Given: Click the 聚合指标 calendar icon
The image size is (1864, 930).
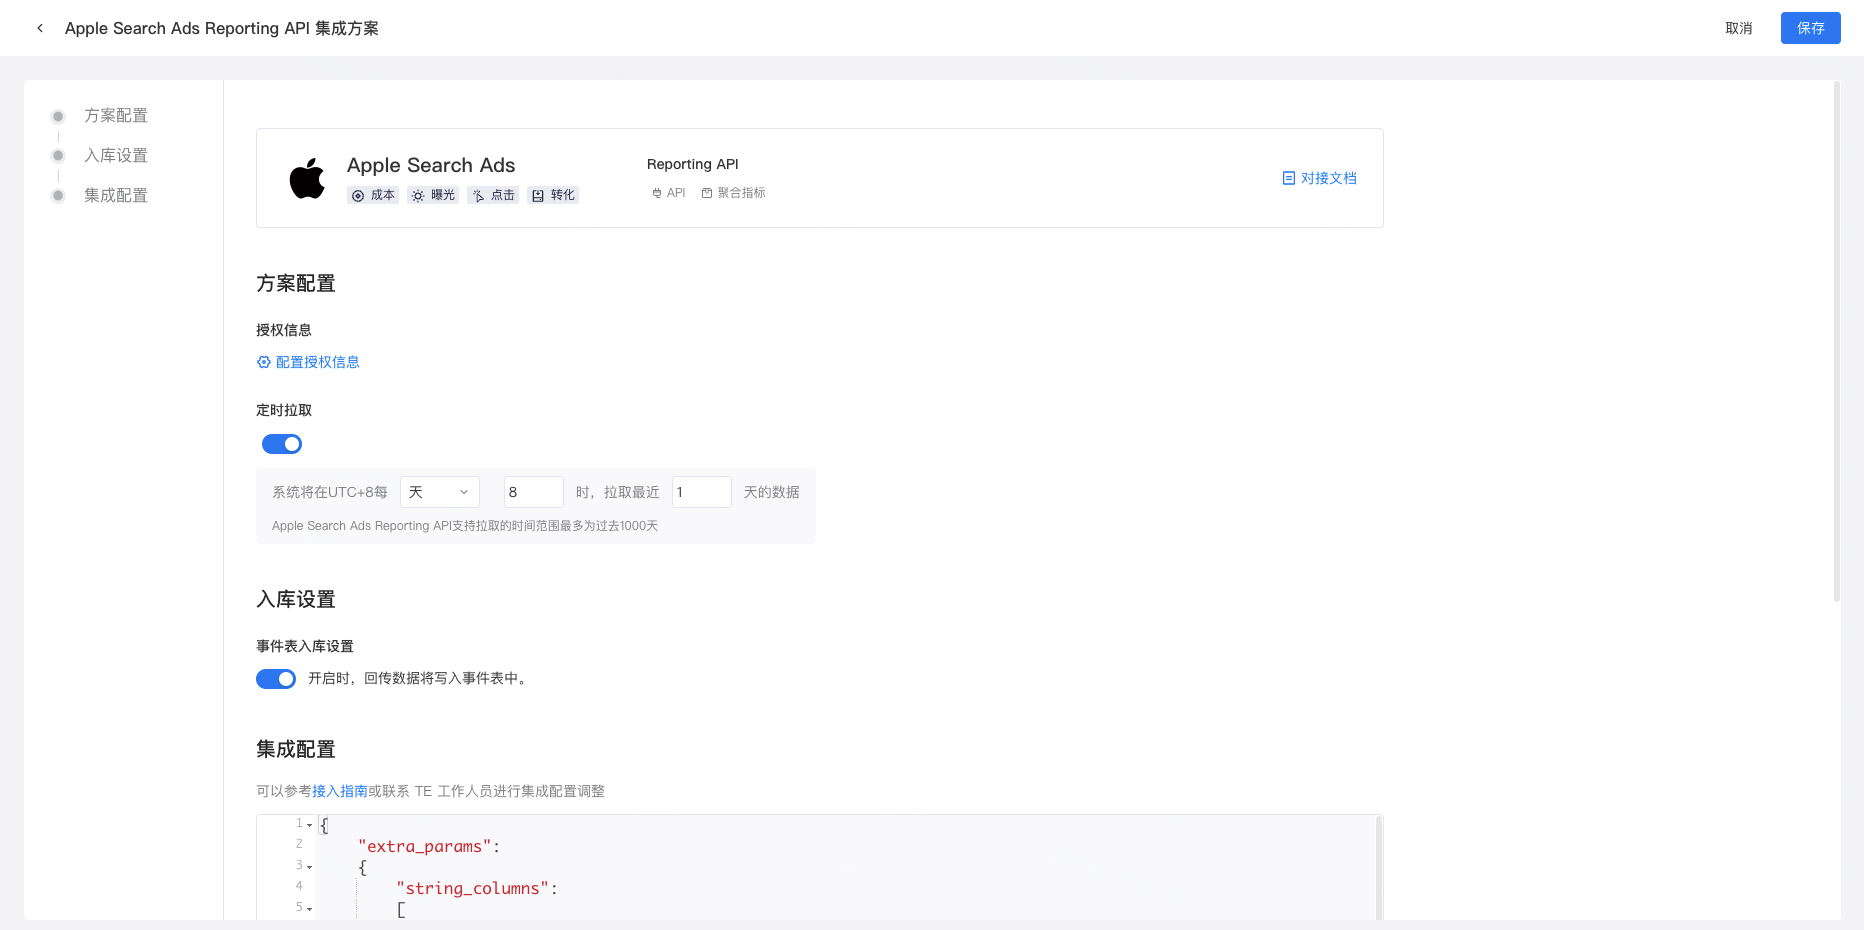Looking at the screenshot, I should point(707,193).
